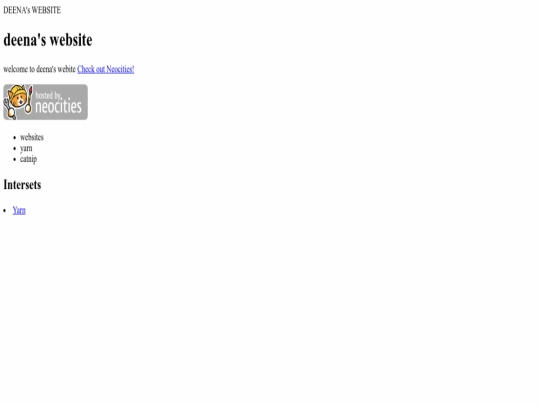Select the "catnip" list item

pos(28,159)
